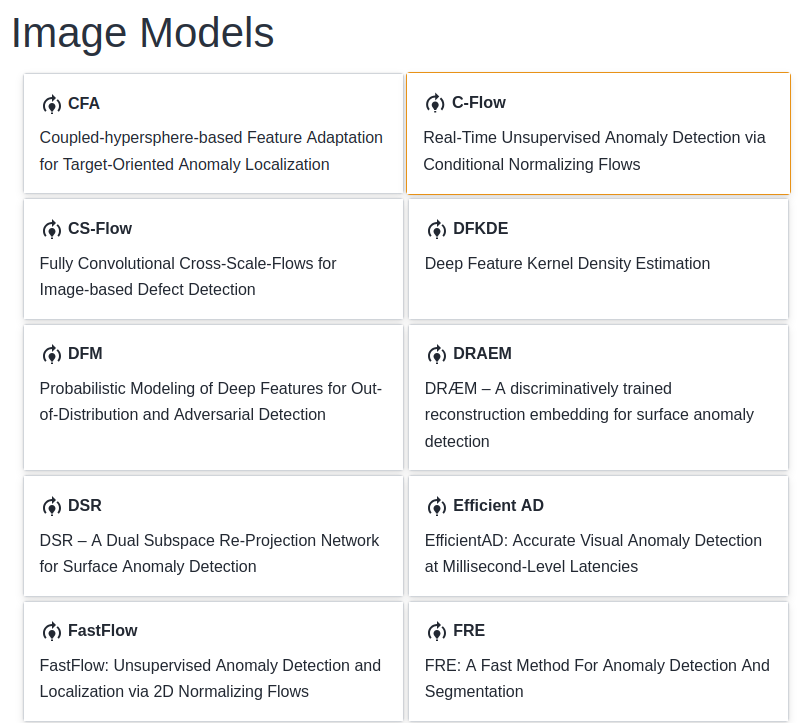The image size is (808, 723).
Task: Select the DRAEM card title
Action: point(483,354)
